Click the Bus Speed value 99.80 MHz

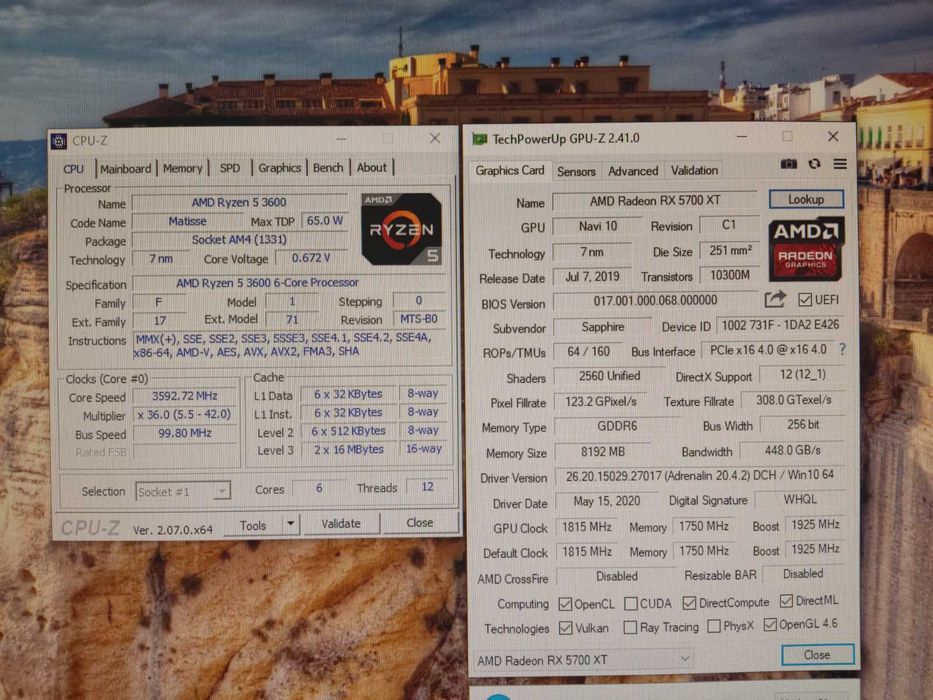pos(184,433)
